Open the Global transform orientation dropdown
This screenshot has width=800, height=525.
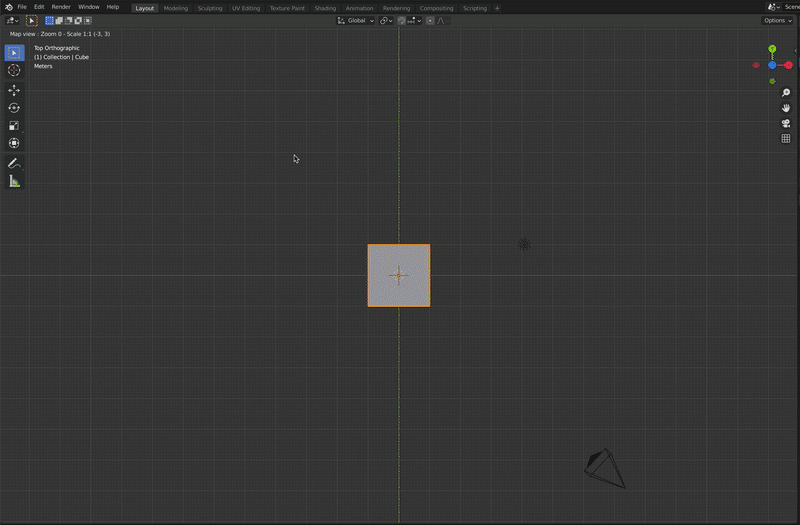pyautogui.click(x=356, y=20)
